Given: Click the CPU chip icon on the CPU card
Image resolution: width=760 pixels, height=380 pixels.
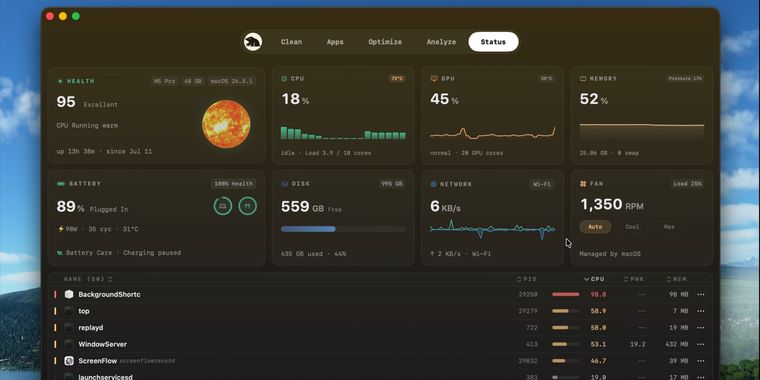Looking at the screenshot, I should pos(284,79).
